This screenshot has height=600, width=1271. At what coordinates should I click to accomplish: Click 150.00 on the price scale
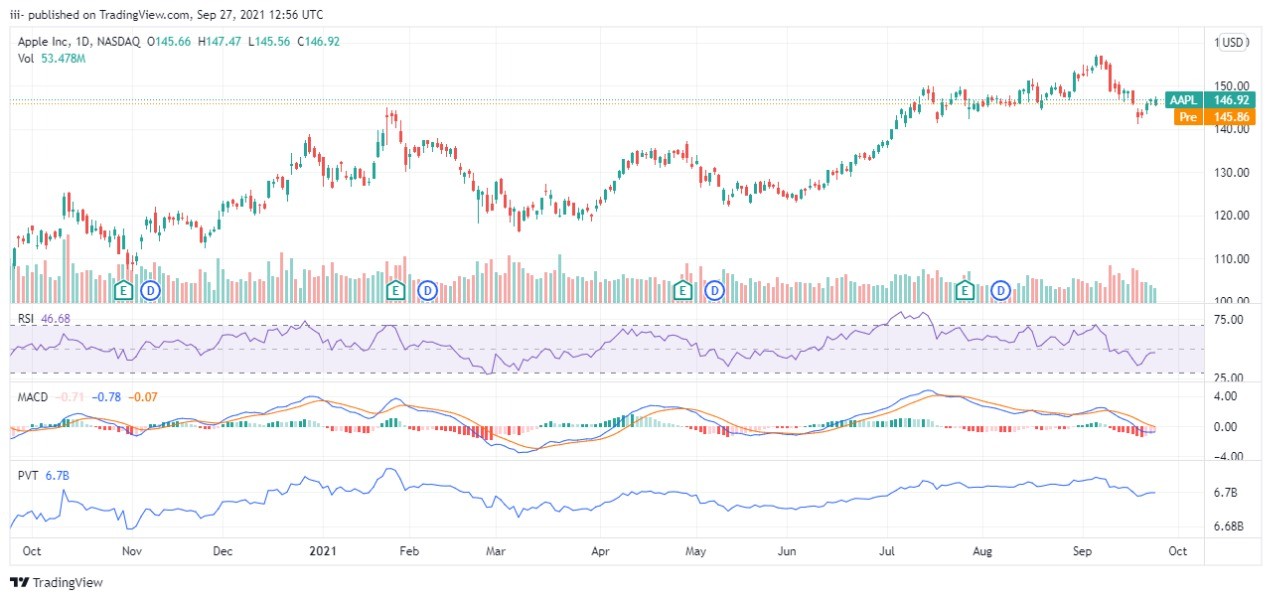(1232, 86)
